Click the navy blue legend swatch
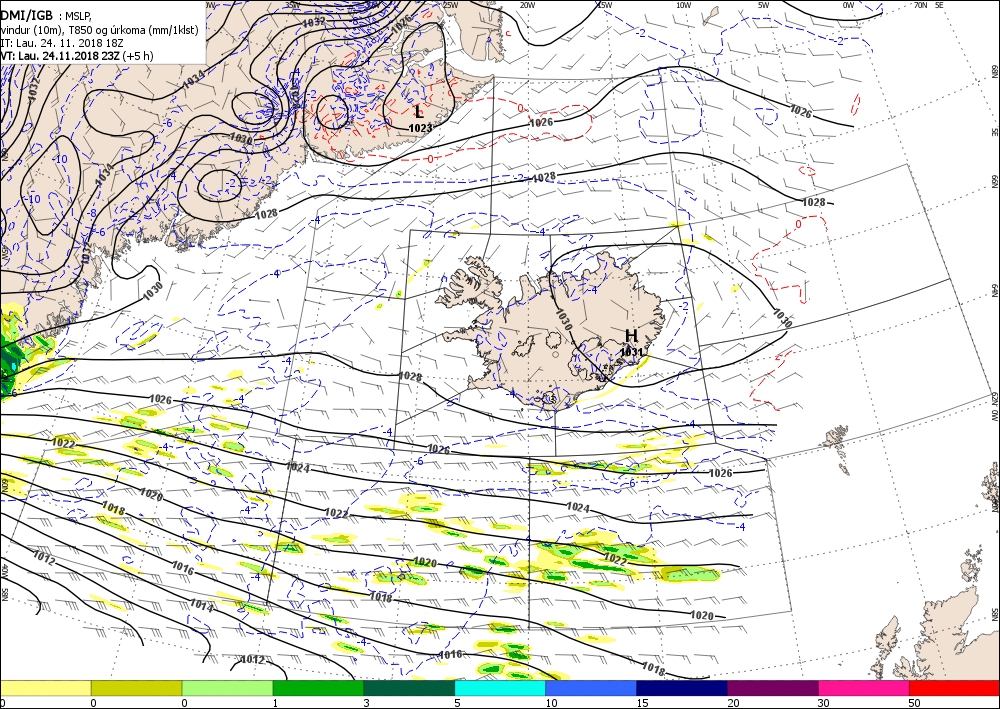The width and height of the screenshot is (1000, 709). click(682, 688)
